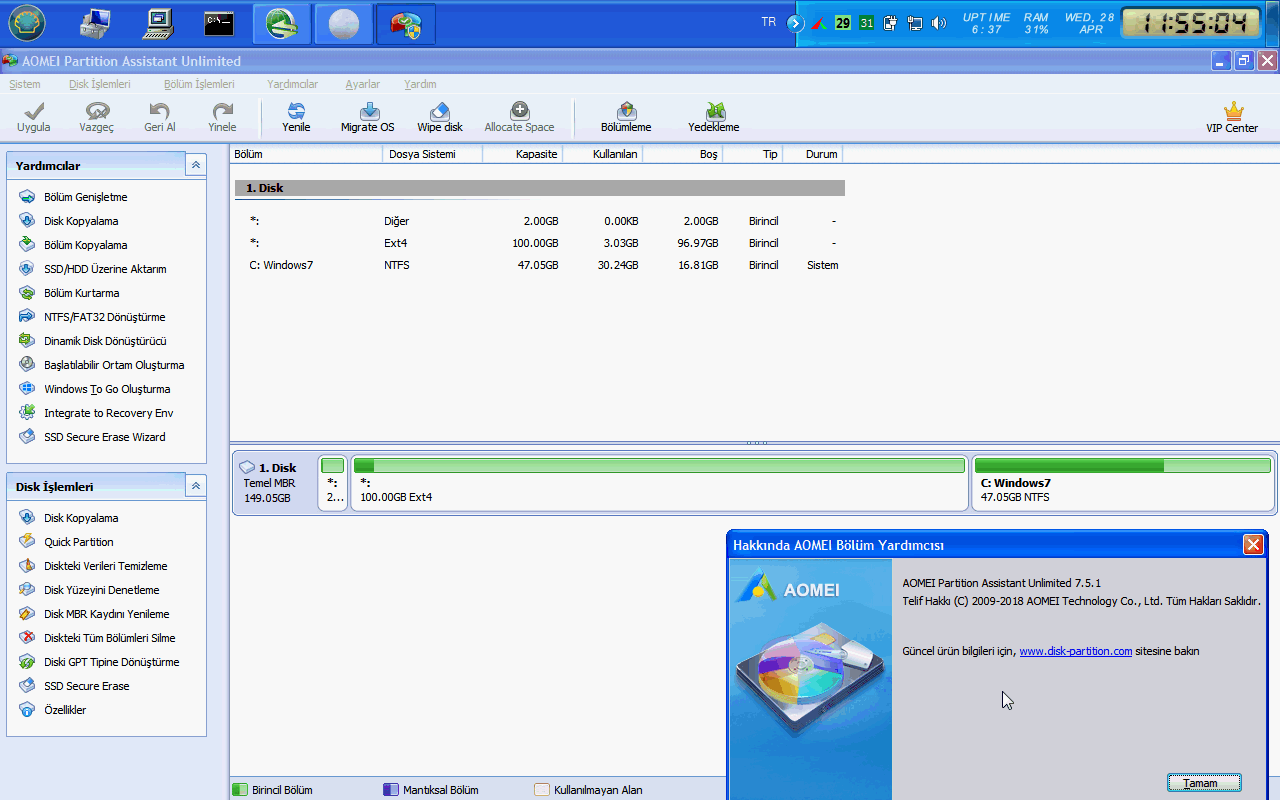Viewport: 1280px width, 800px height.
Task: Collapse the Disk İşlemleri side panel
Action: pos(196,486)
